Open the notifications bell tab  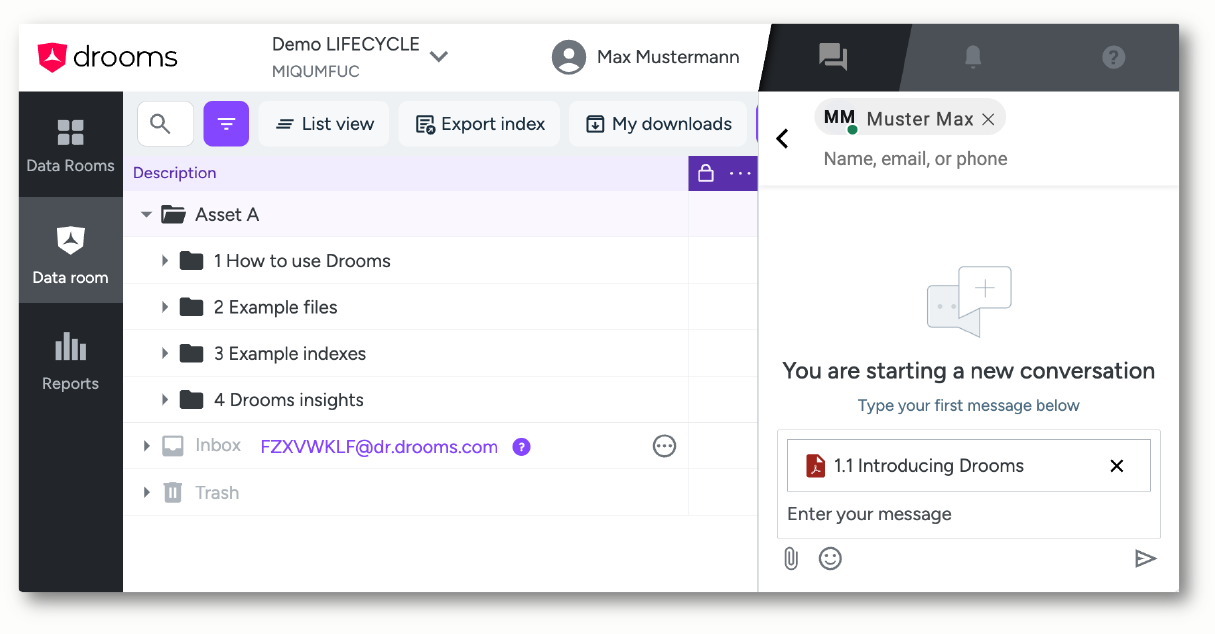tap(973, 57)
